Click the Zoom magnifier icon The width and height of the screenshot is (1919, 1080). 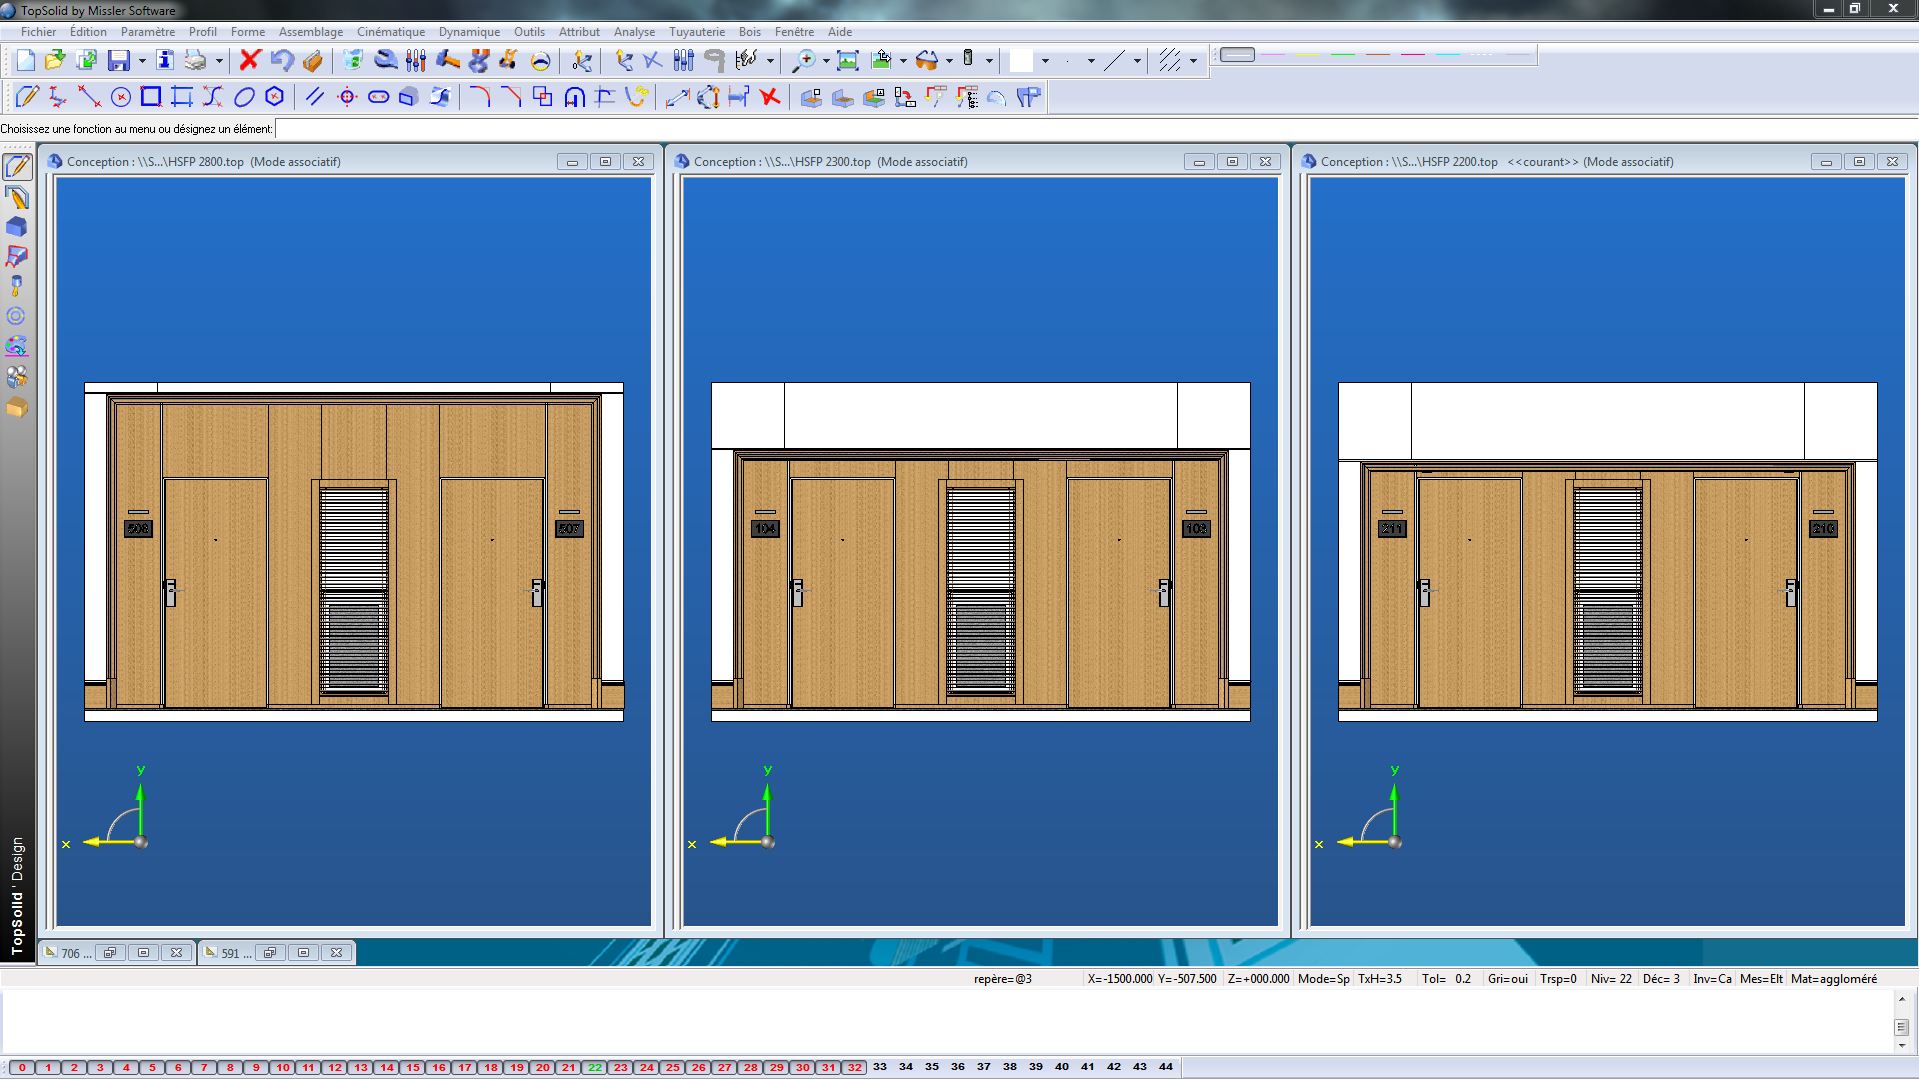(803, 60)
